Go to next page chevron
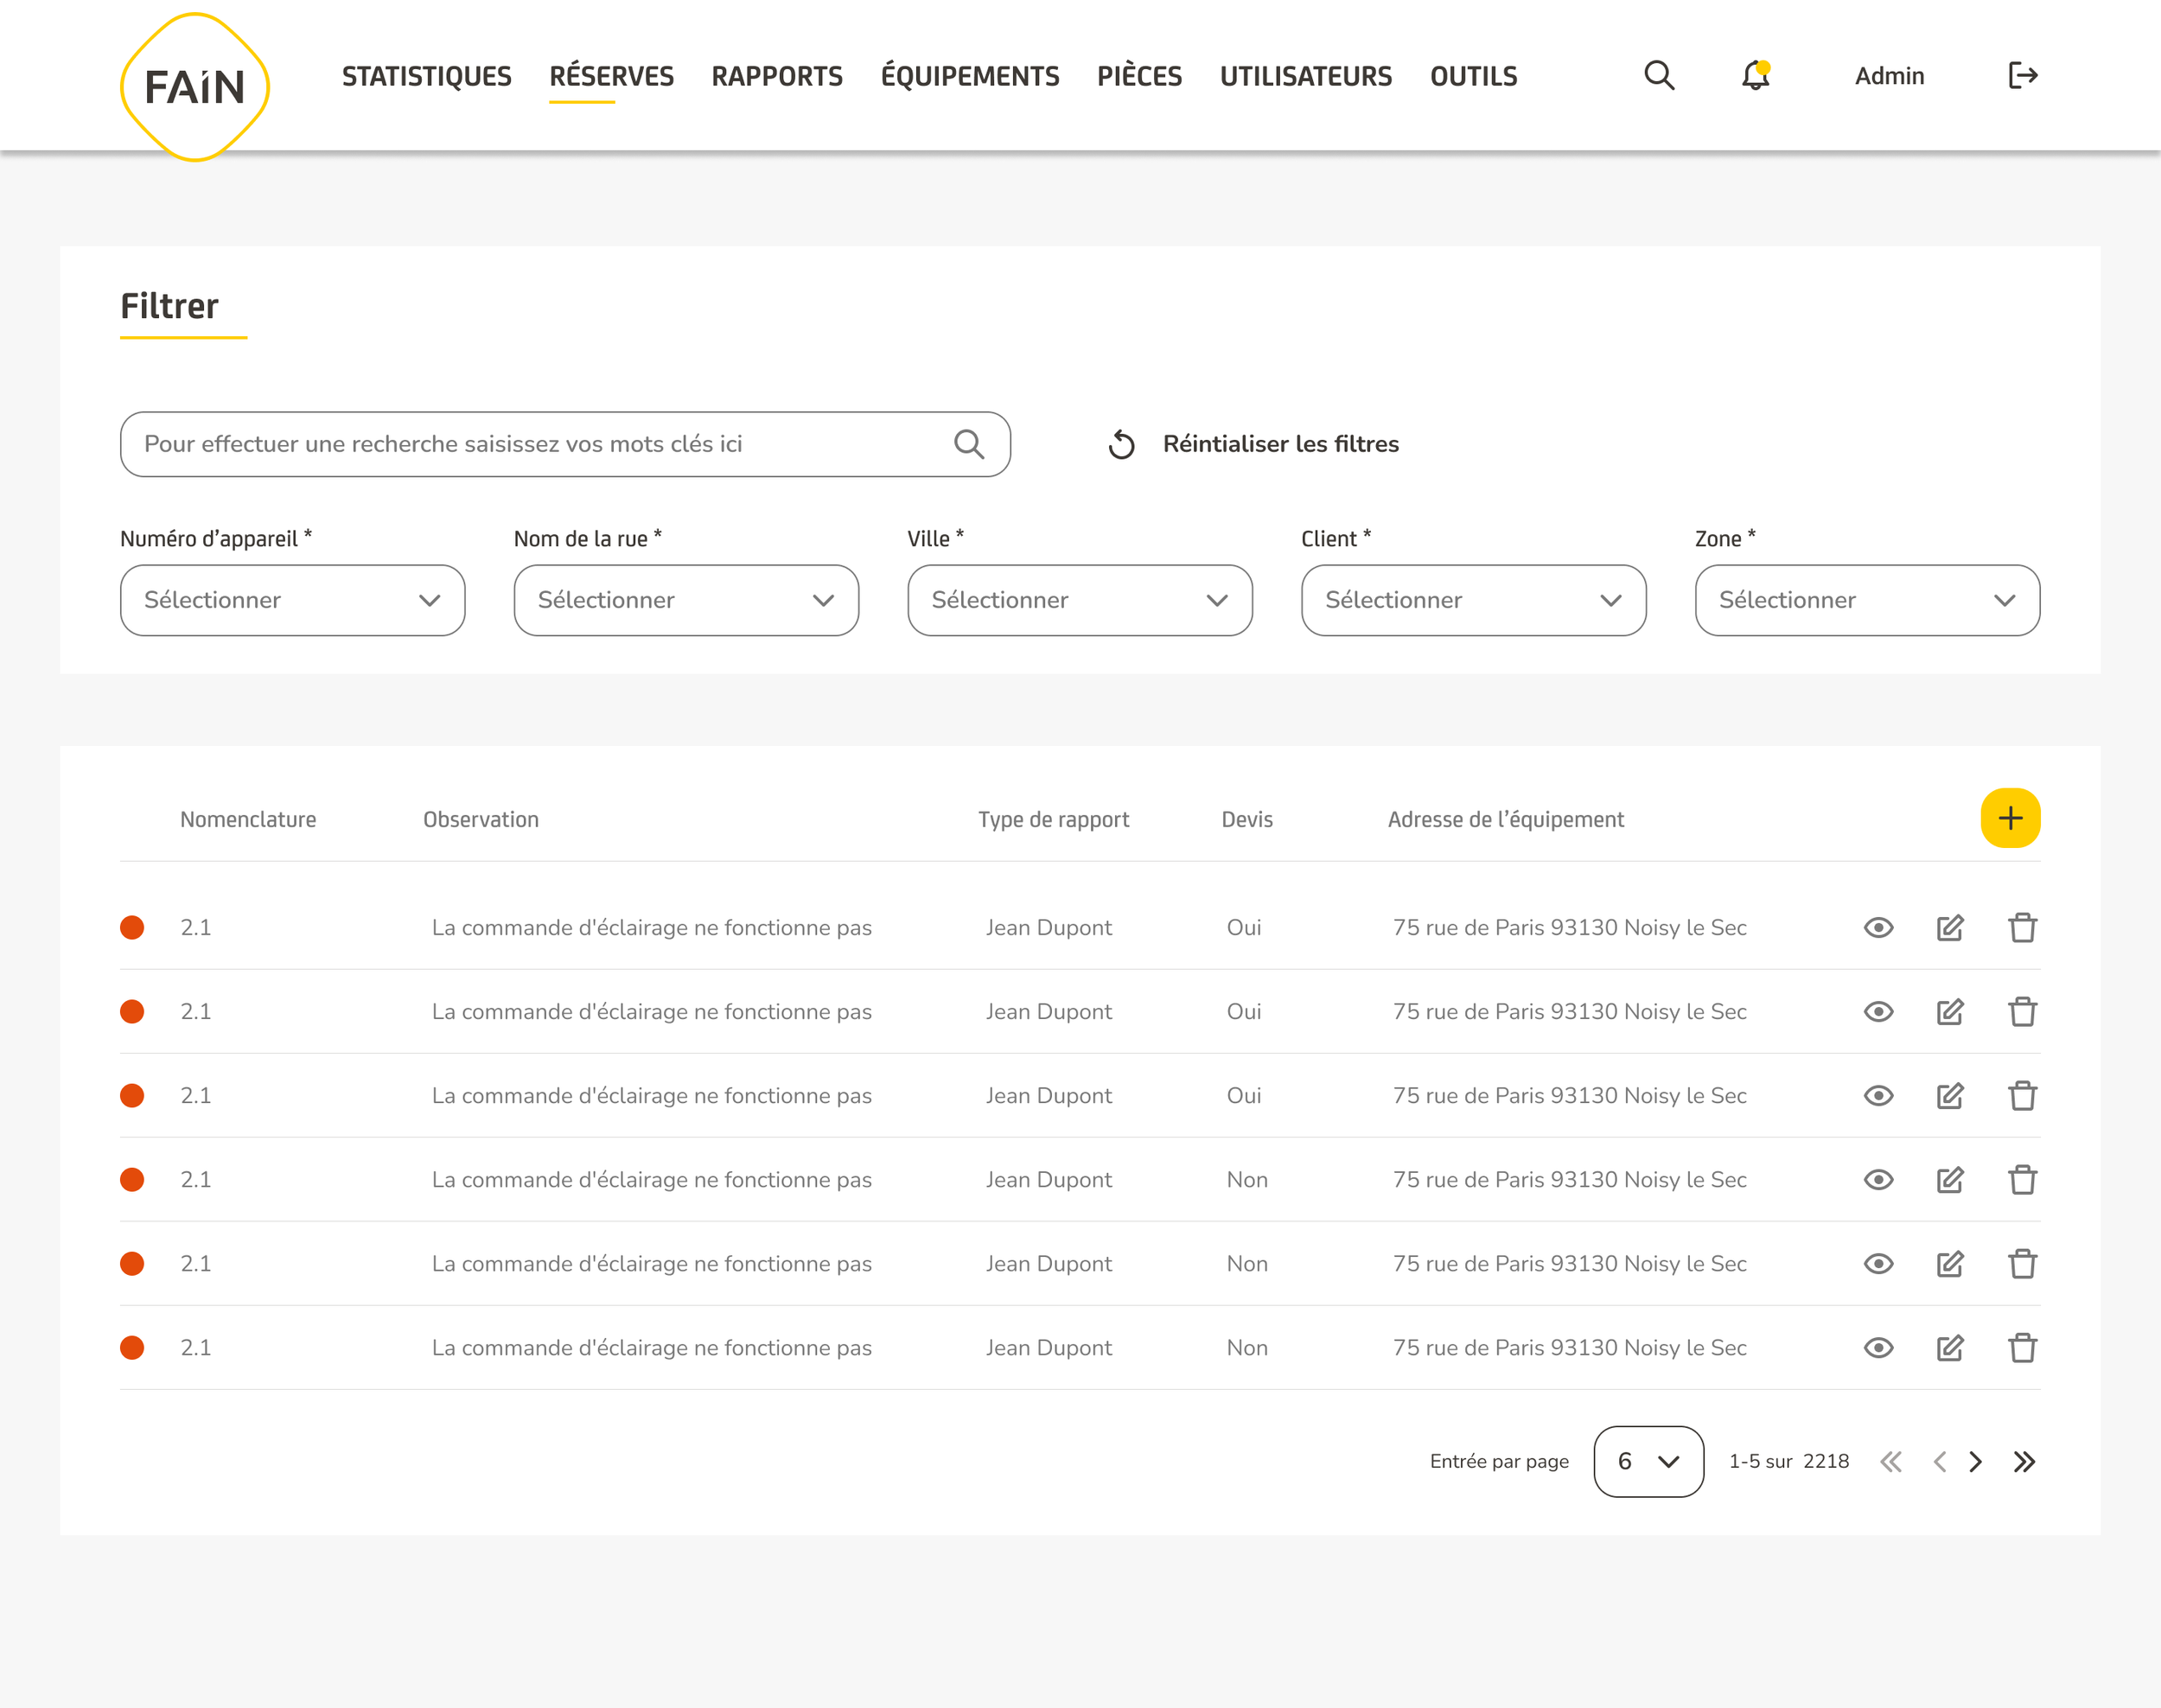2161x1708 pixels. (x=1975, y=1462)
